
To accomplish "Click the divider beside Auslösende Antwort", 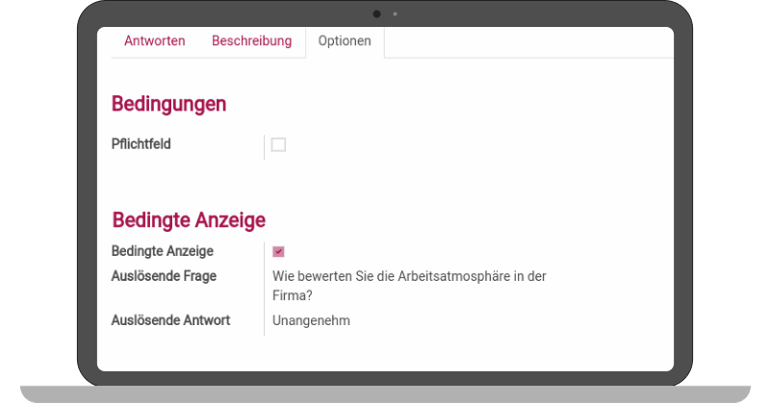I will coord(264,321).
